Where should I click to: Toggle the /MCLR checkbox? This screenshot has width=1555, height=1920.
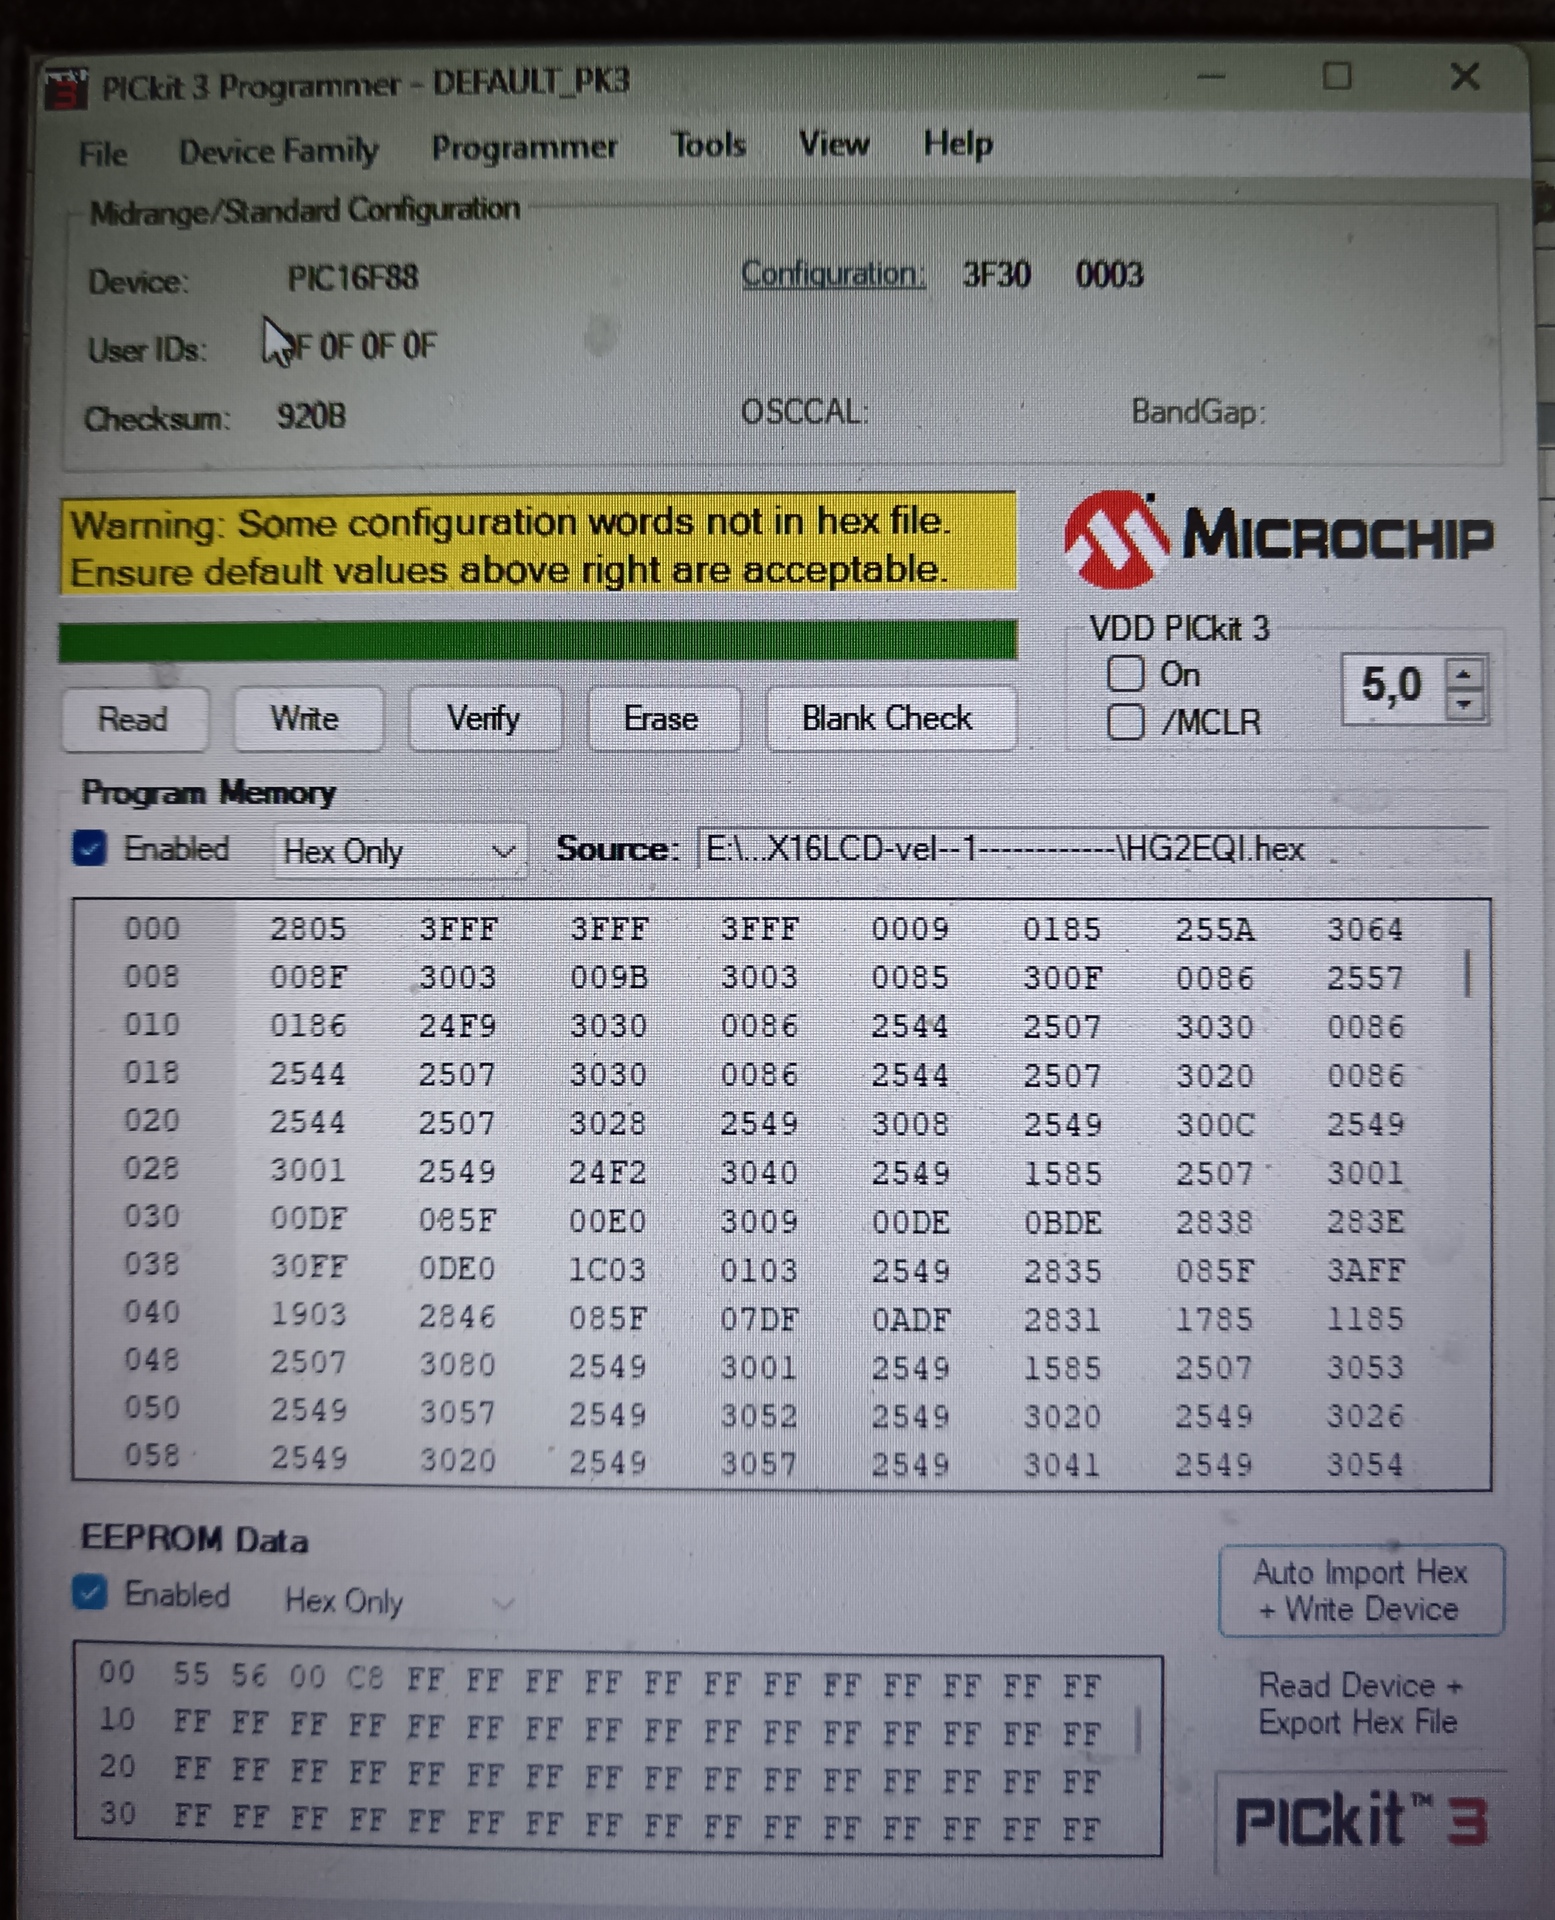coord(1126,721)
